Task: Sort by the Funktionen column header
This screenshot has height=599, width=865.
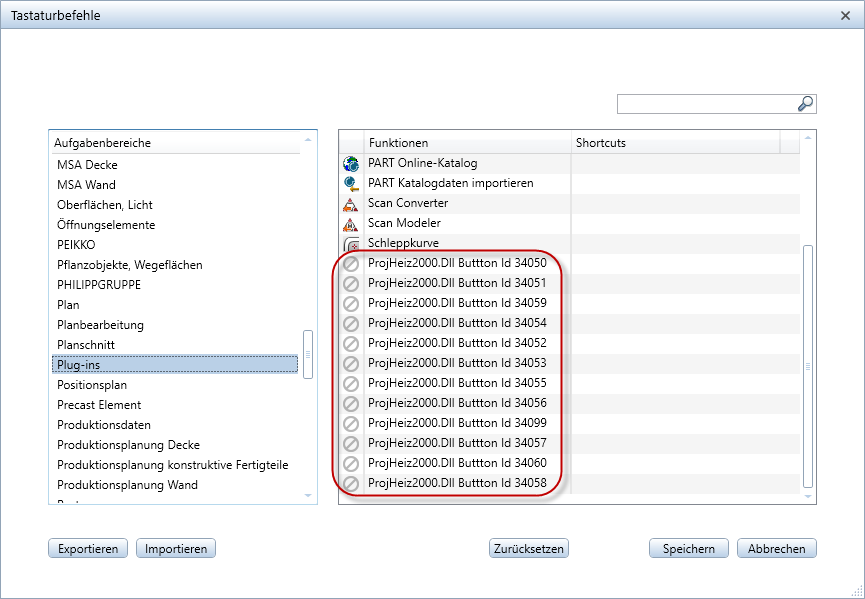Action: click(x=467, y=143)
